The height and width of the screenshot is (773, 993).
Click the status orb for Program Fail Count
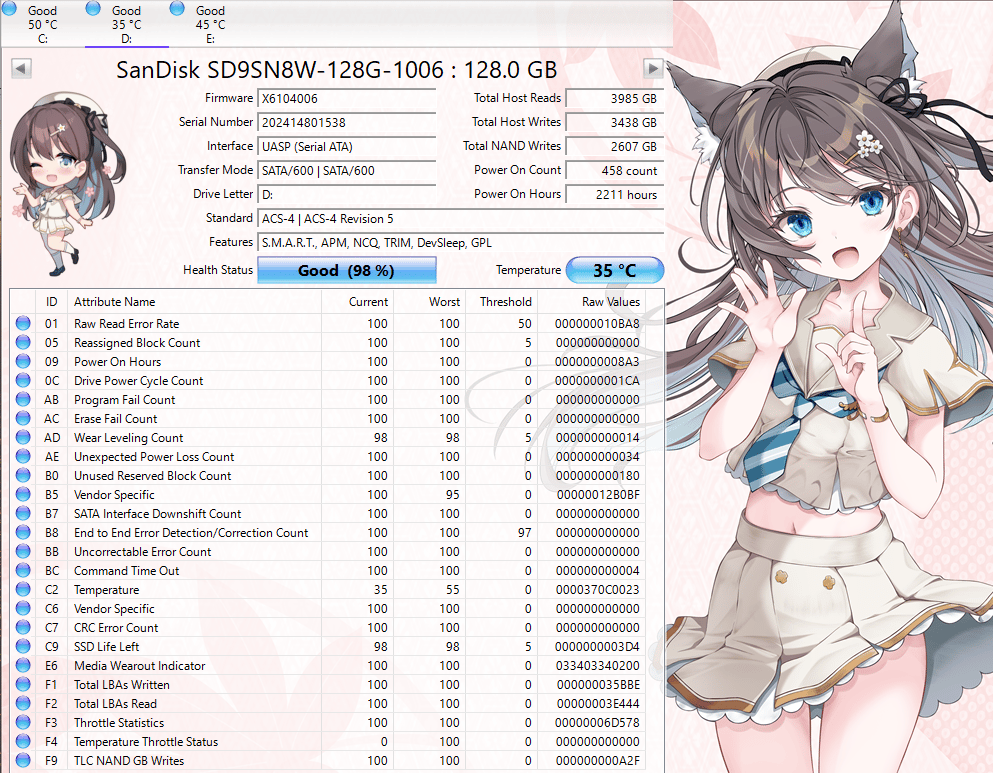(x=23, y=399)
